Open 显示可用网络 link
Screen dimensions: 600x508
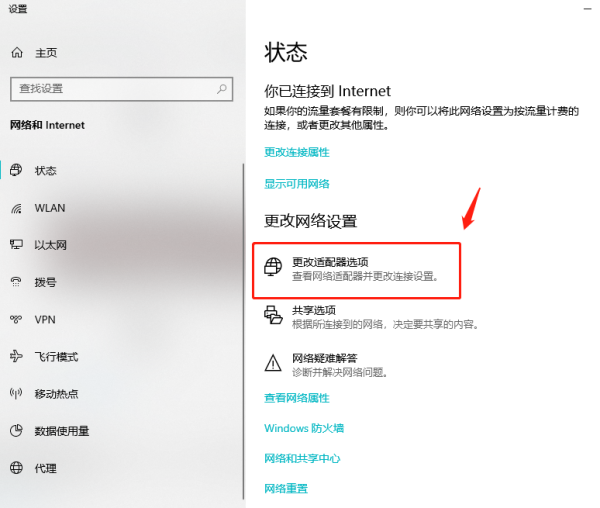click(297, 184)
